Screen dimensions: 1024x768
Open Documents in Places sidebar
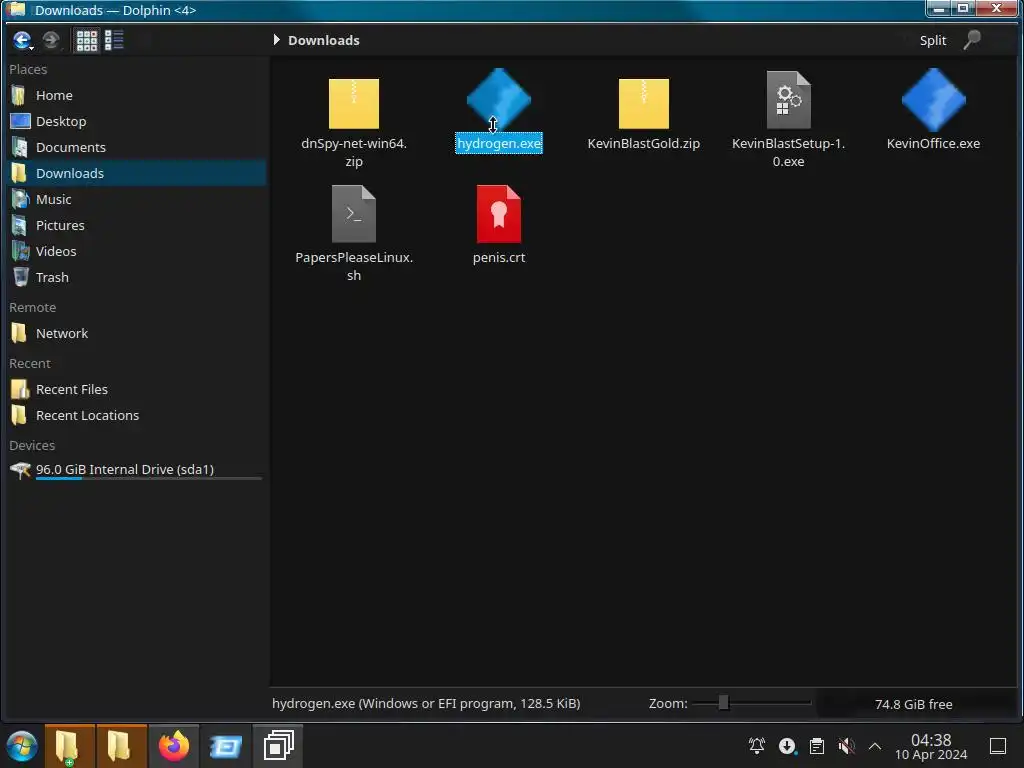136,148
